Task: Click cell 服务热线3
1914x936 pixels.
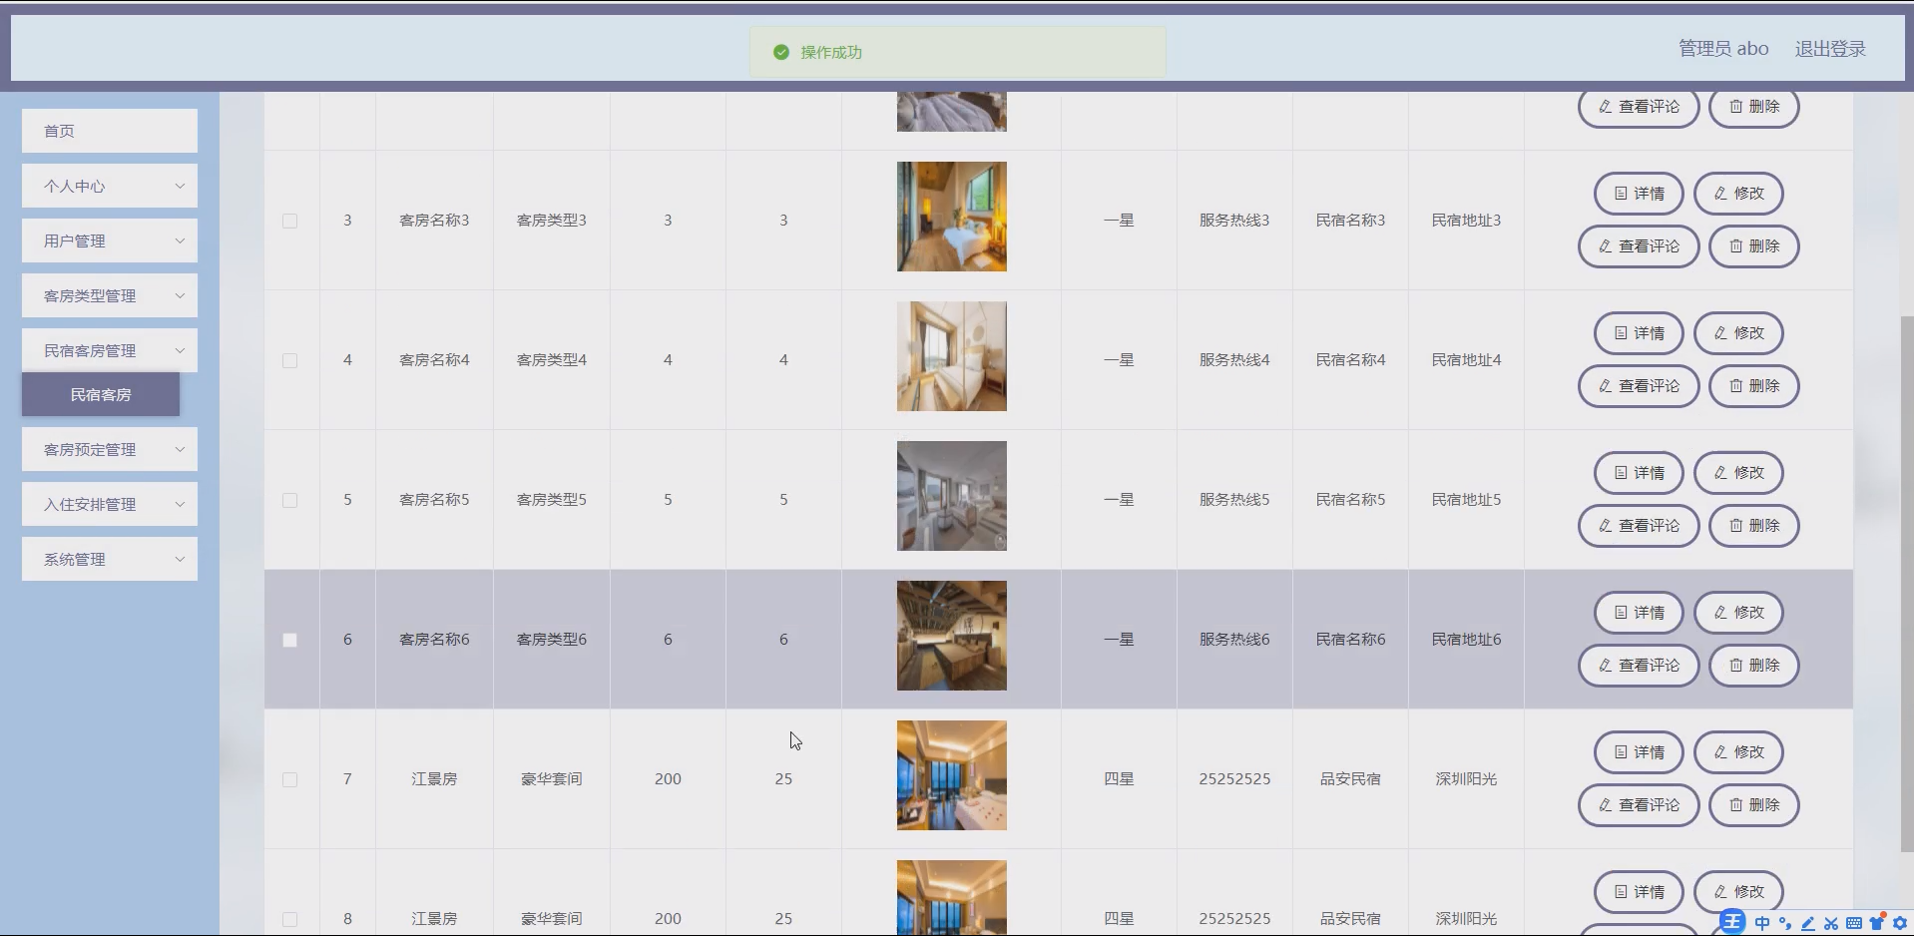Action: [1234, 220]
